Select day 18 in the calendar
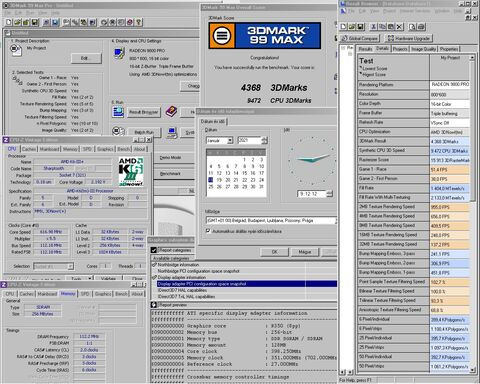480x384 pixels. coord(210,180)
